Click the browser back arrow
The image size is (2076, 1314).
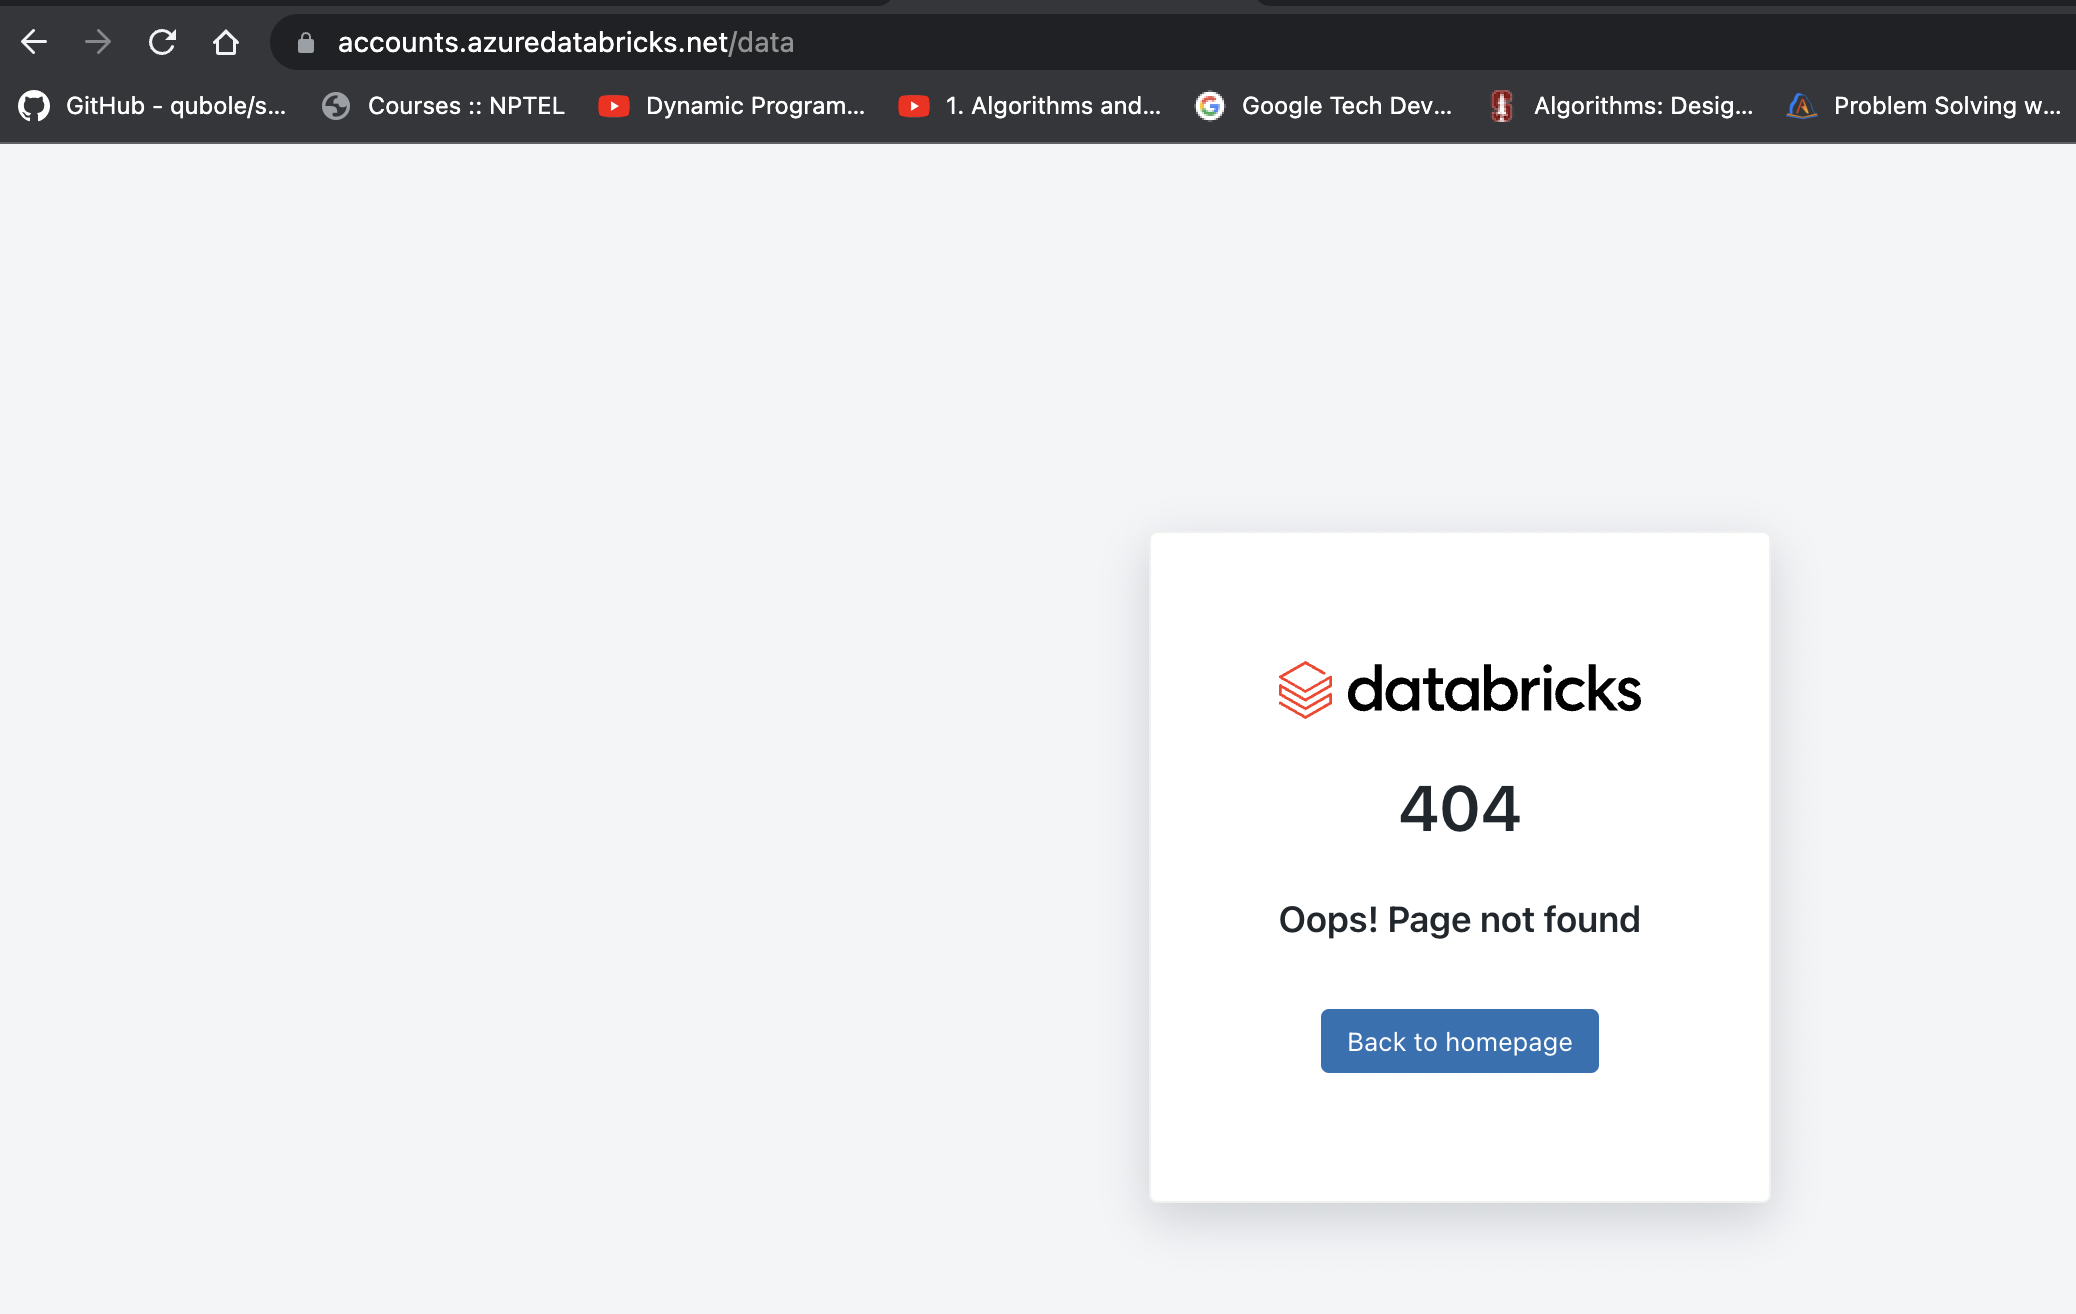(x=34, y=42)
